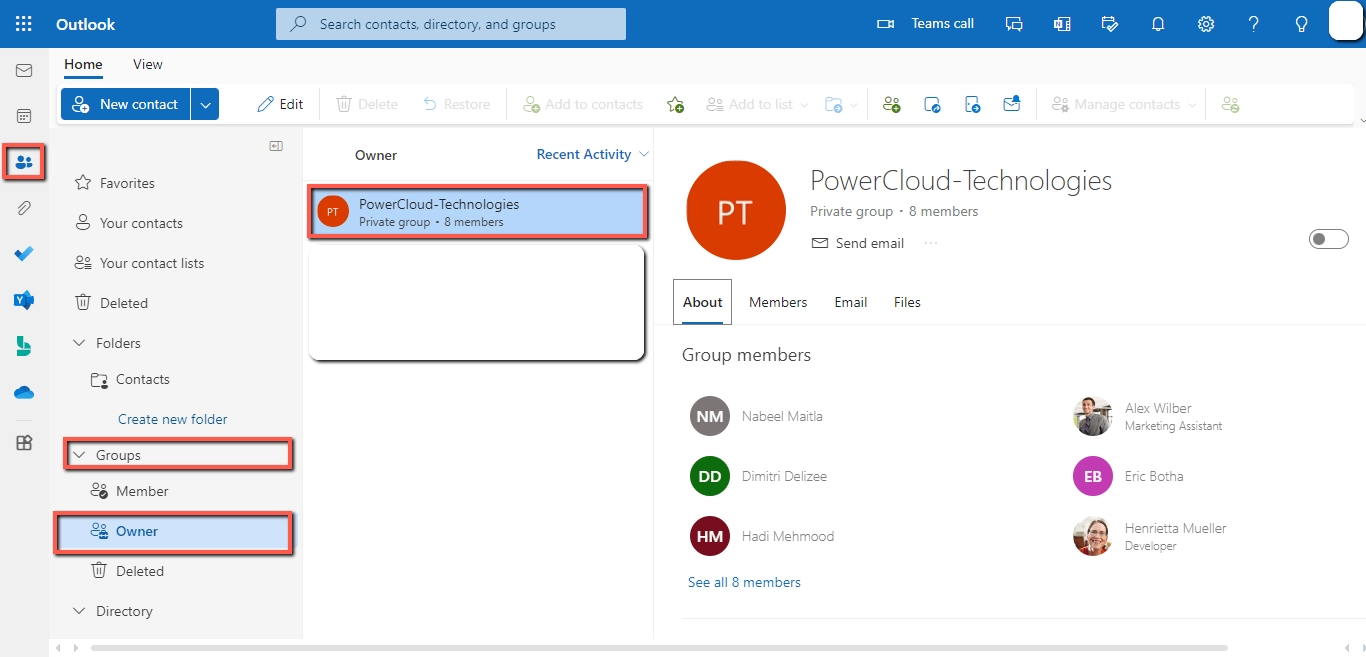The width and height of the screenshot is (1366, 657).
Task: Click the toolbar icon with blue arrow badge
Action: [x=932, y=104]
